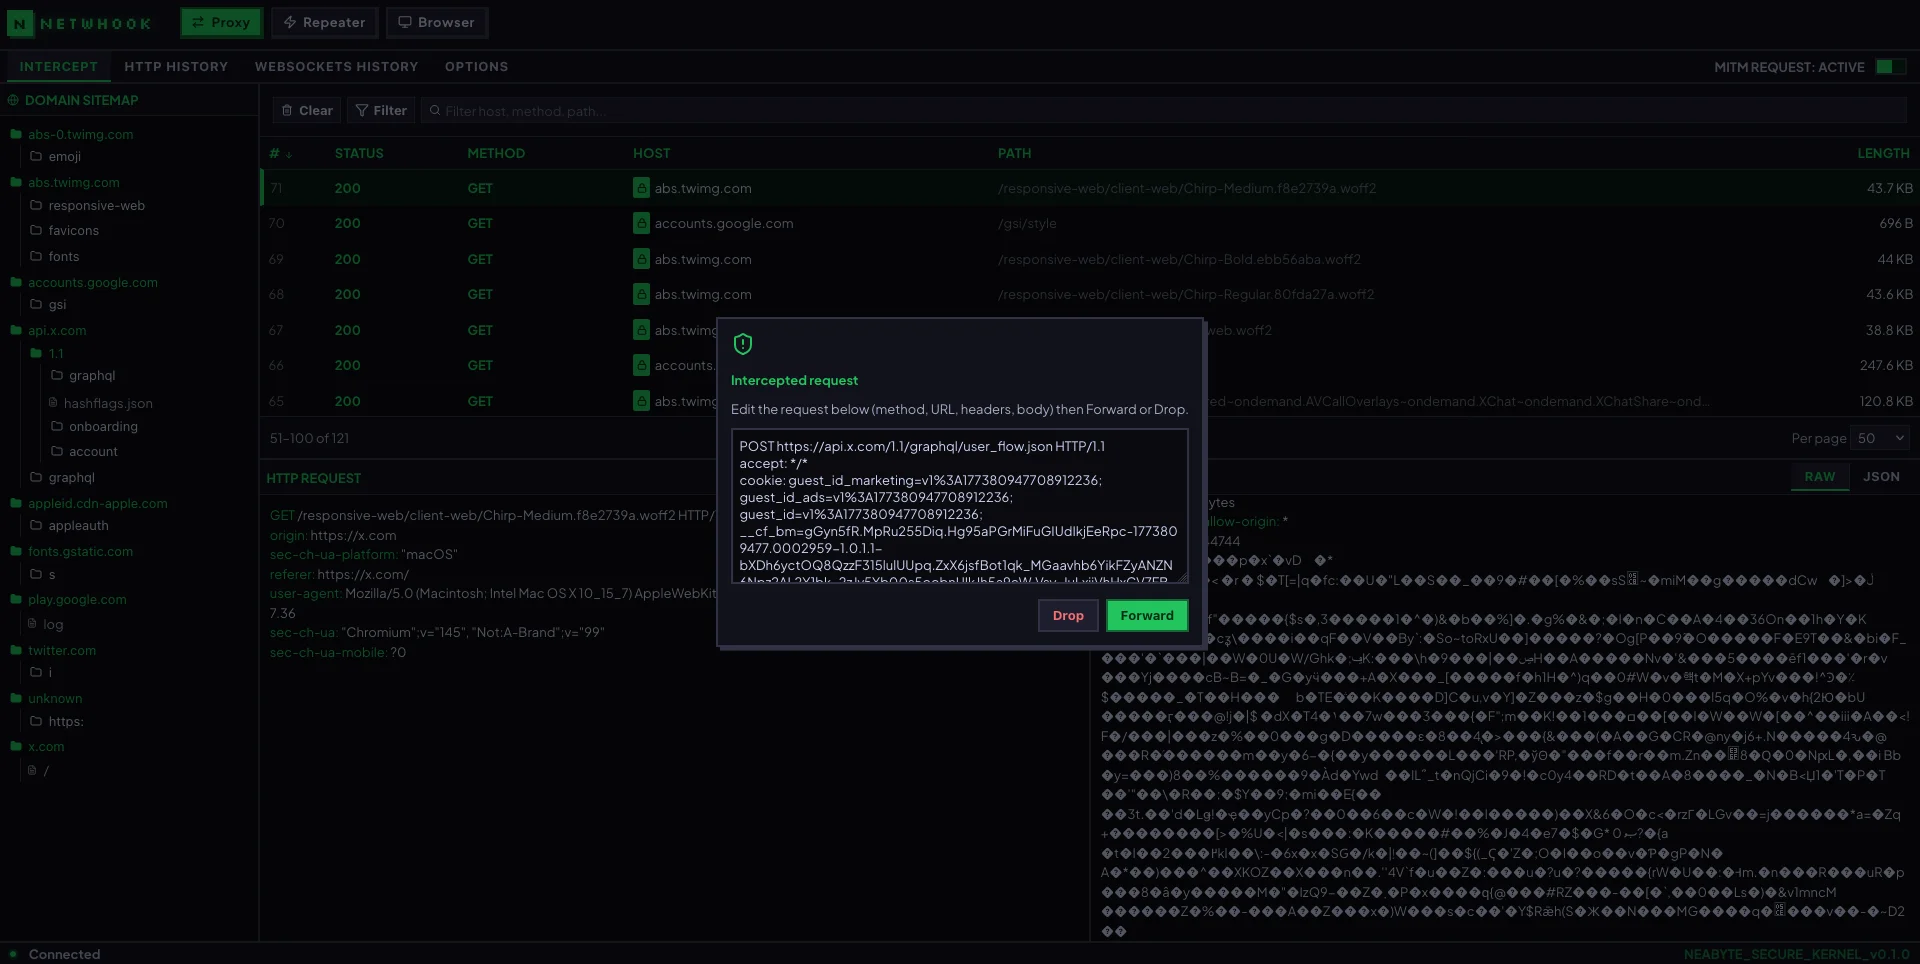Sort by the STATUS column header
The image size is (1920, 964).
pos(359,153)
